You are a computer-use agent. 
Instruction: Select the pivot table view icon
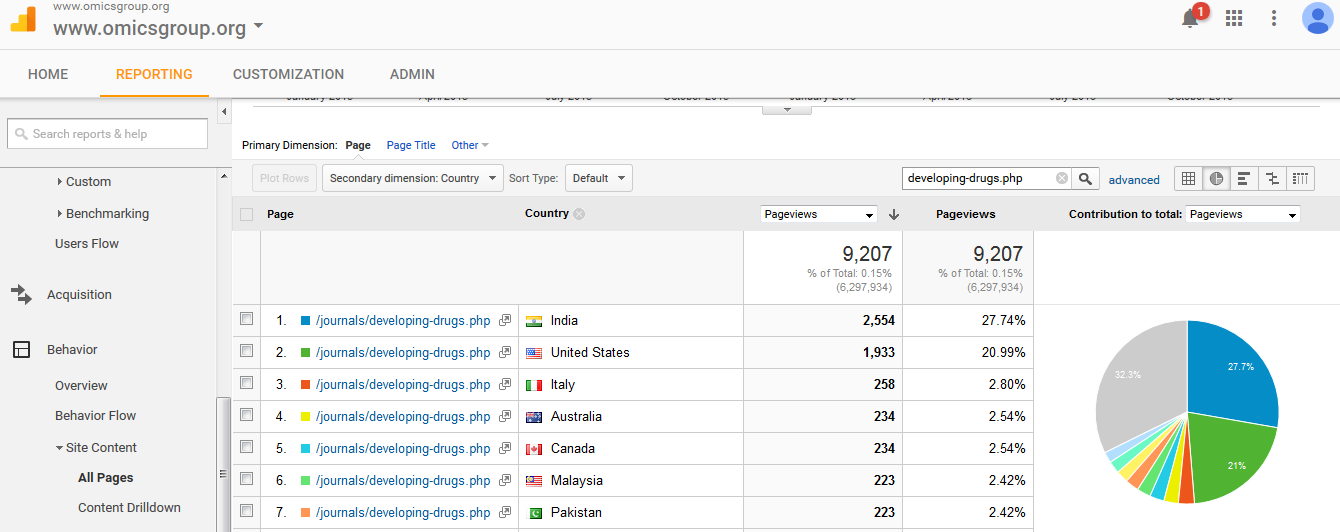pos(1300,179)
